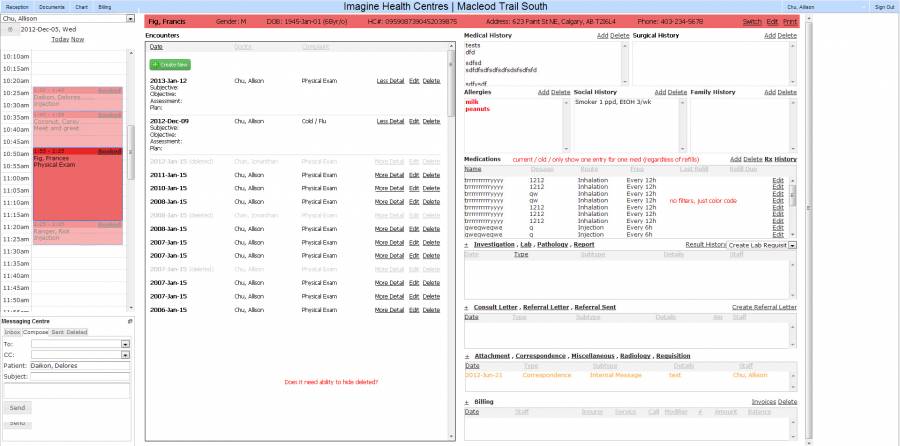
Task: Add an Allergies entry
Action: pyautogui.click(x=543, y=92)
